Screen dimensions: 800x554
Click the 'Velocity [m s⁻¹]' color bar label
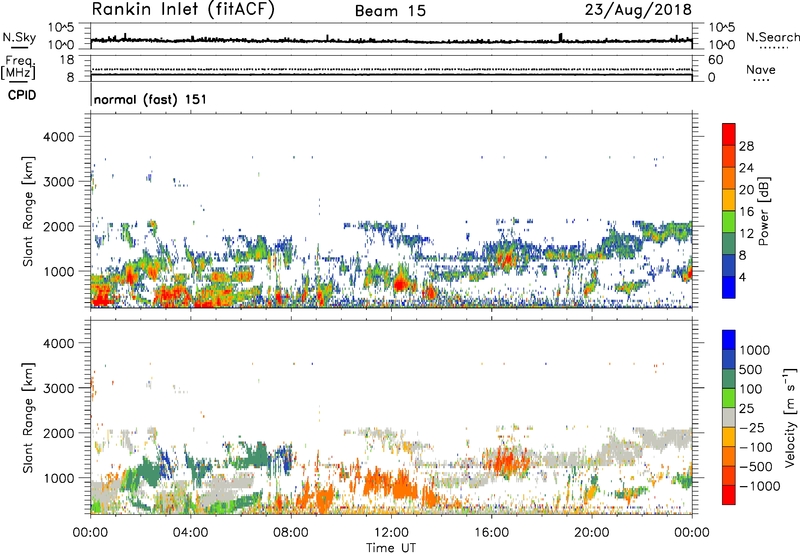pos(791,416)
